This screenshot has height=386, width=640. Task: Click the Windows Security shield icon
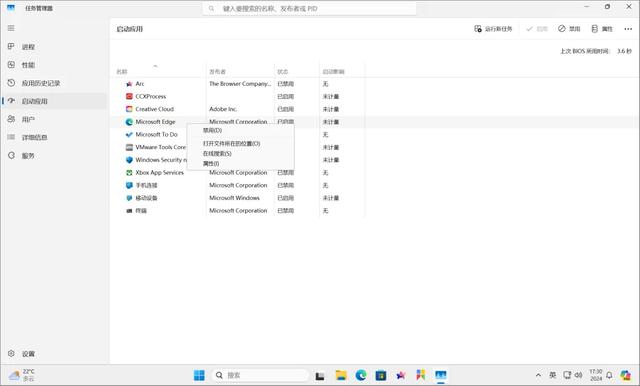(129, 160)
